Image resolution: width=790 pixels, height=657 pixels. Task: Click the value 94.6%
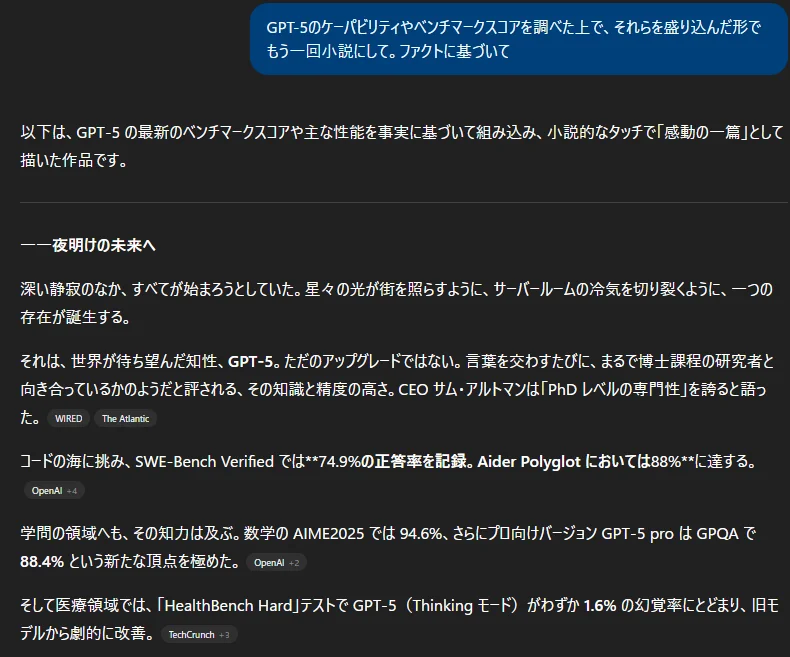[x=421, y=534]
